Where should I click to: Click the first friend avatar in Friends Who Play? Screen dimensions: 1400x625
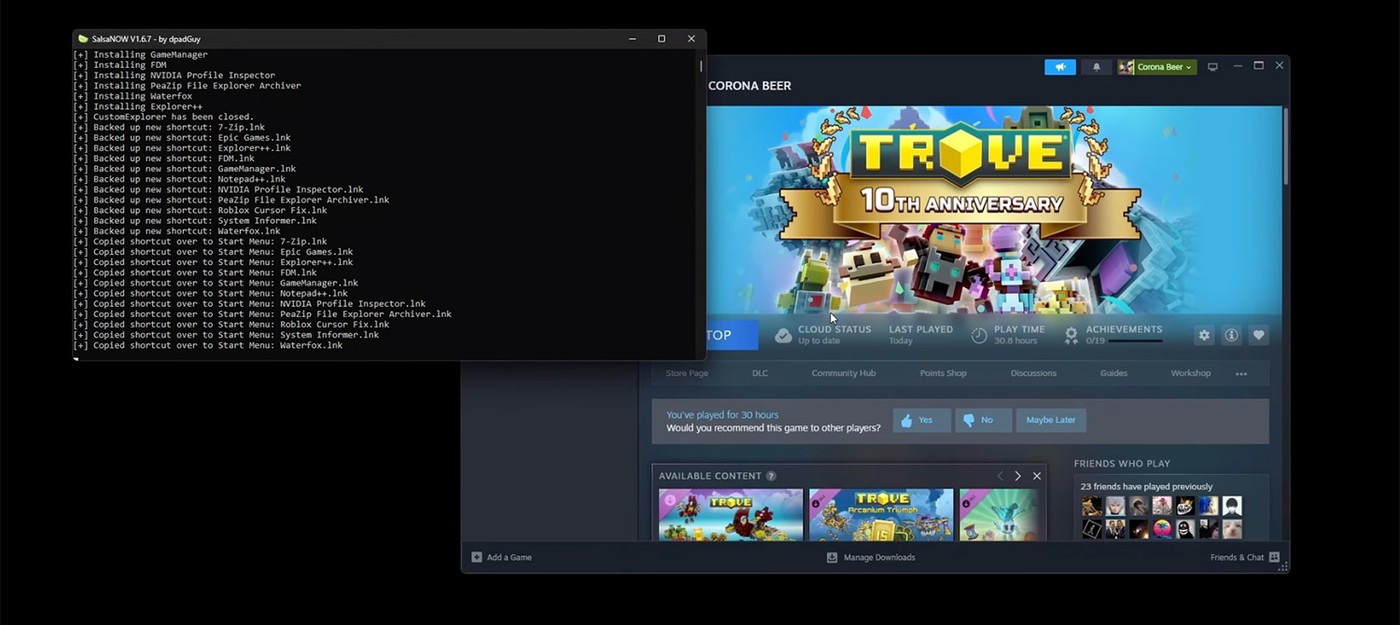(x=1092, y=506)
